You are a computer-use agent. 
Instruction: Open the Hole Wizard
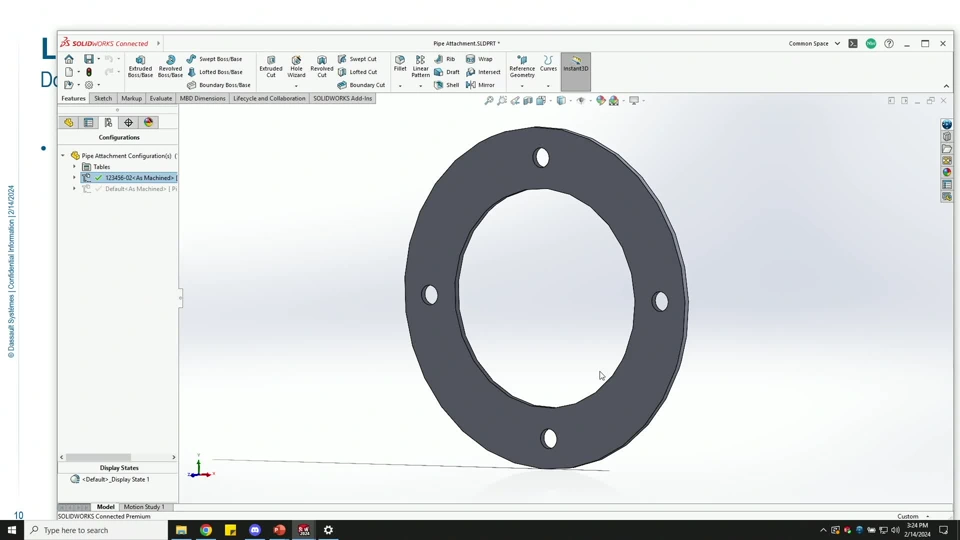296,66
